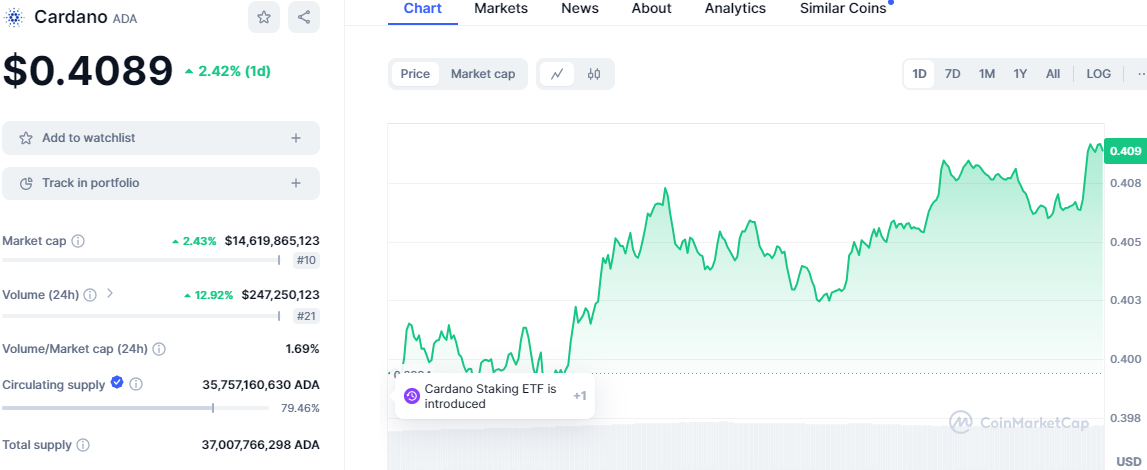This screenshot has width=1147, height=470.
Task: Click the pie icon in Track in portfolio
Action: pos(26,183)
